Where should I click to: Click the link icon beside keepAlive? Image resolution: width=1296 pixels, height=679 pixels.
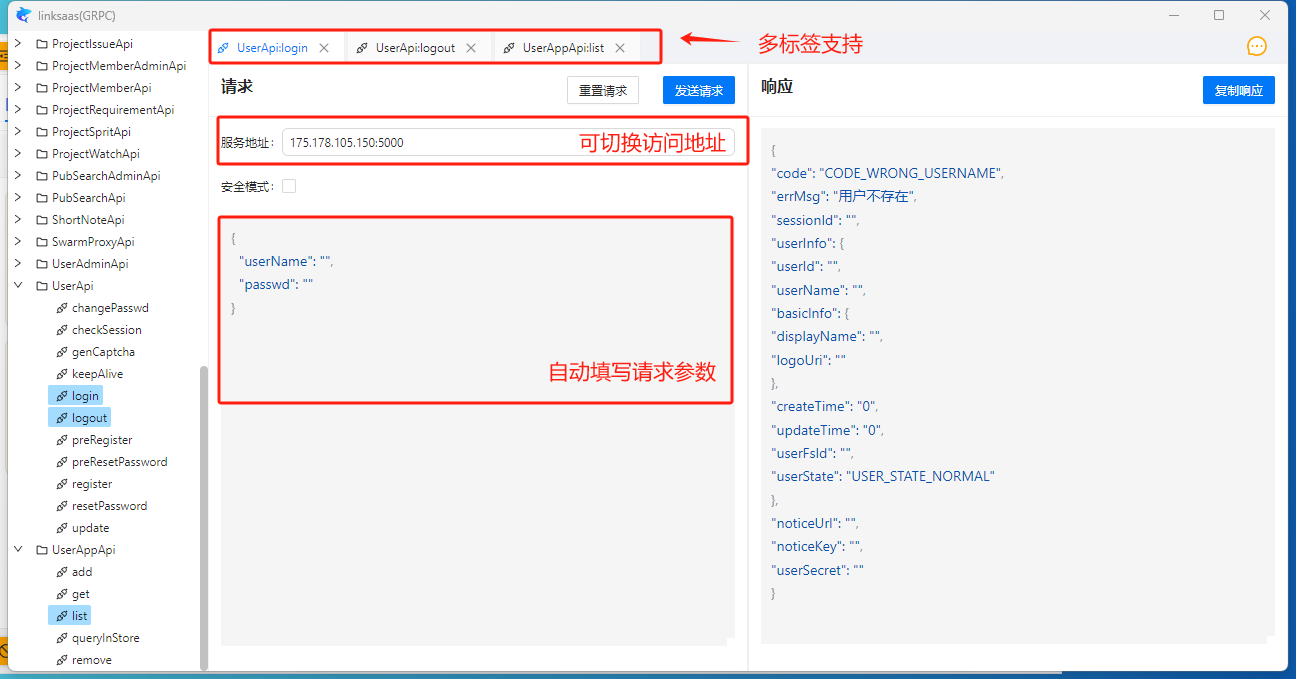pos(62,374)
